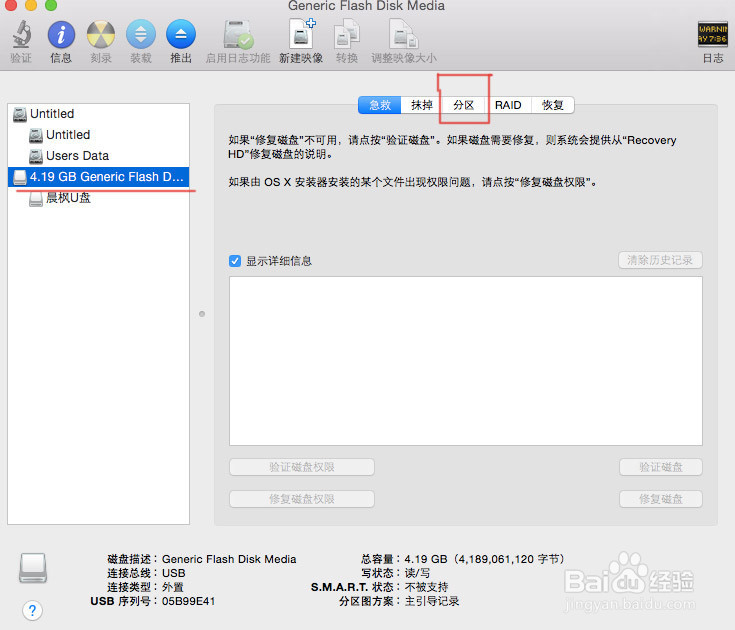Click the green zoom window button

pyautogui.click(x=51, y=5)
